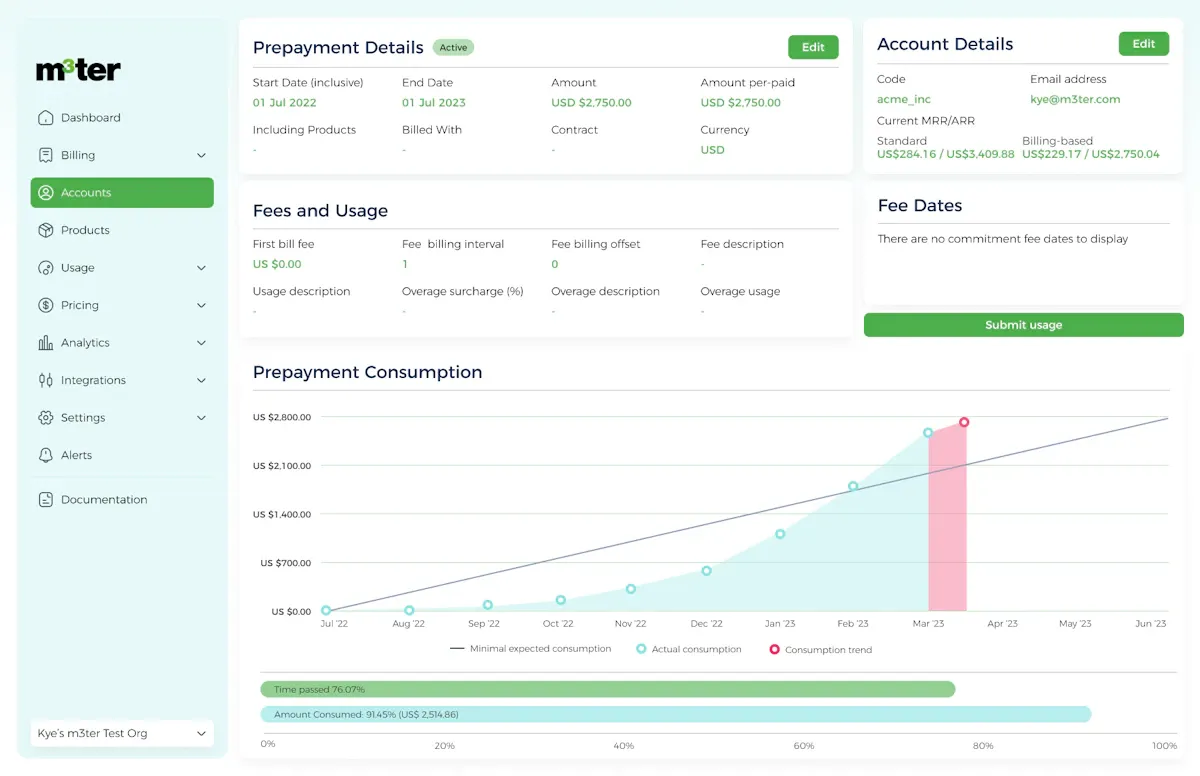Expand the Analytics menu chevron
Image resolution: width=1200 pixels, height=776 pixels.
pyautogui.click(x=201, y=343)
